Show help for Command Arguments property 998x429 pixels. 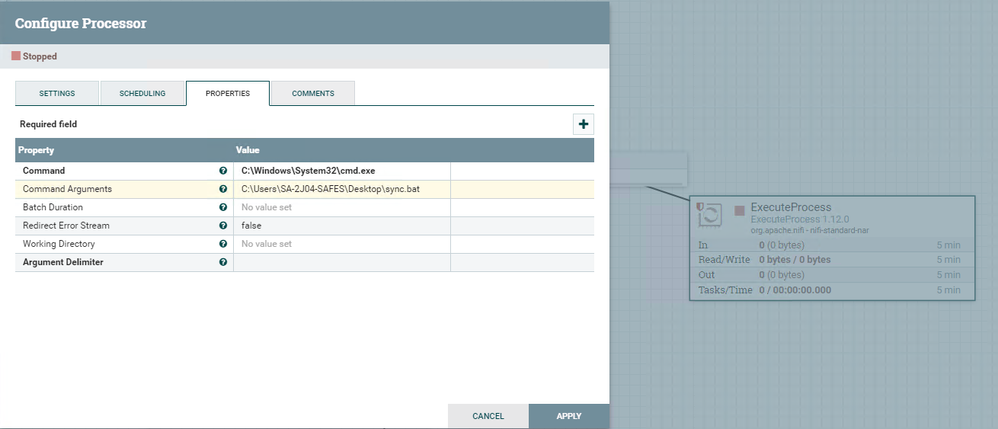point(223,189)
